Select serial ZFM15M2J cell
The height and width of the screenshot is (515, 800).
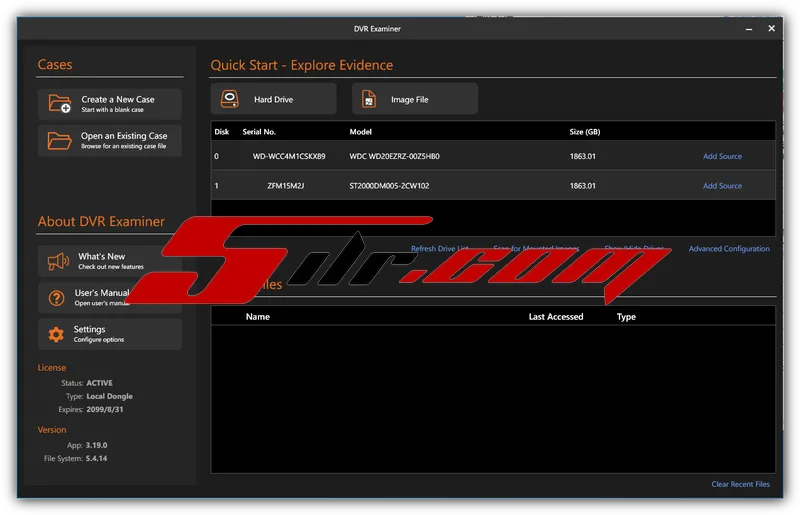tap(286, 186)
